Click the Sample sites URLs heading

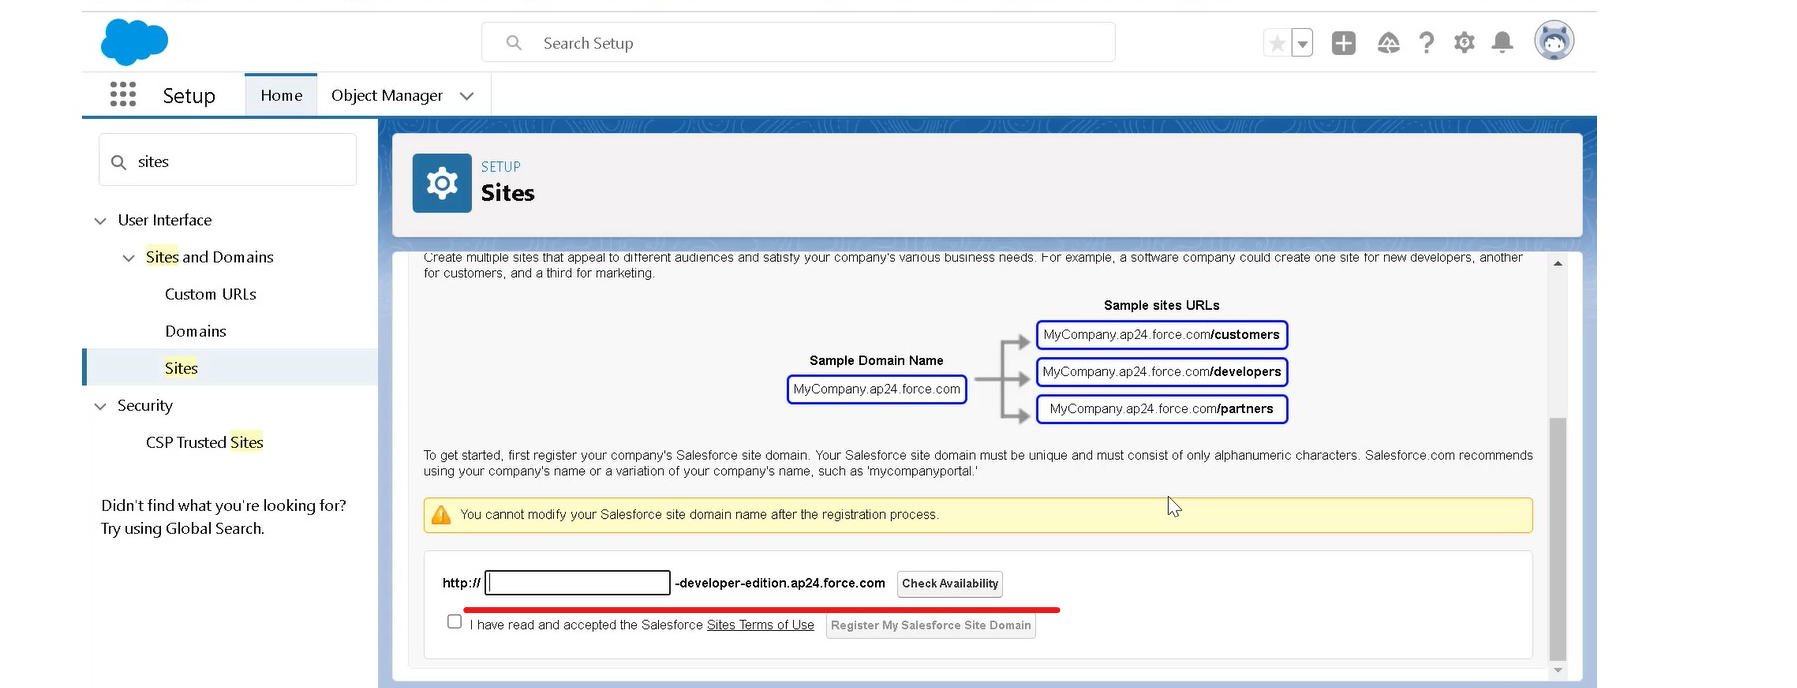point(1162,305)
